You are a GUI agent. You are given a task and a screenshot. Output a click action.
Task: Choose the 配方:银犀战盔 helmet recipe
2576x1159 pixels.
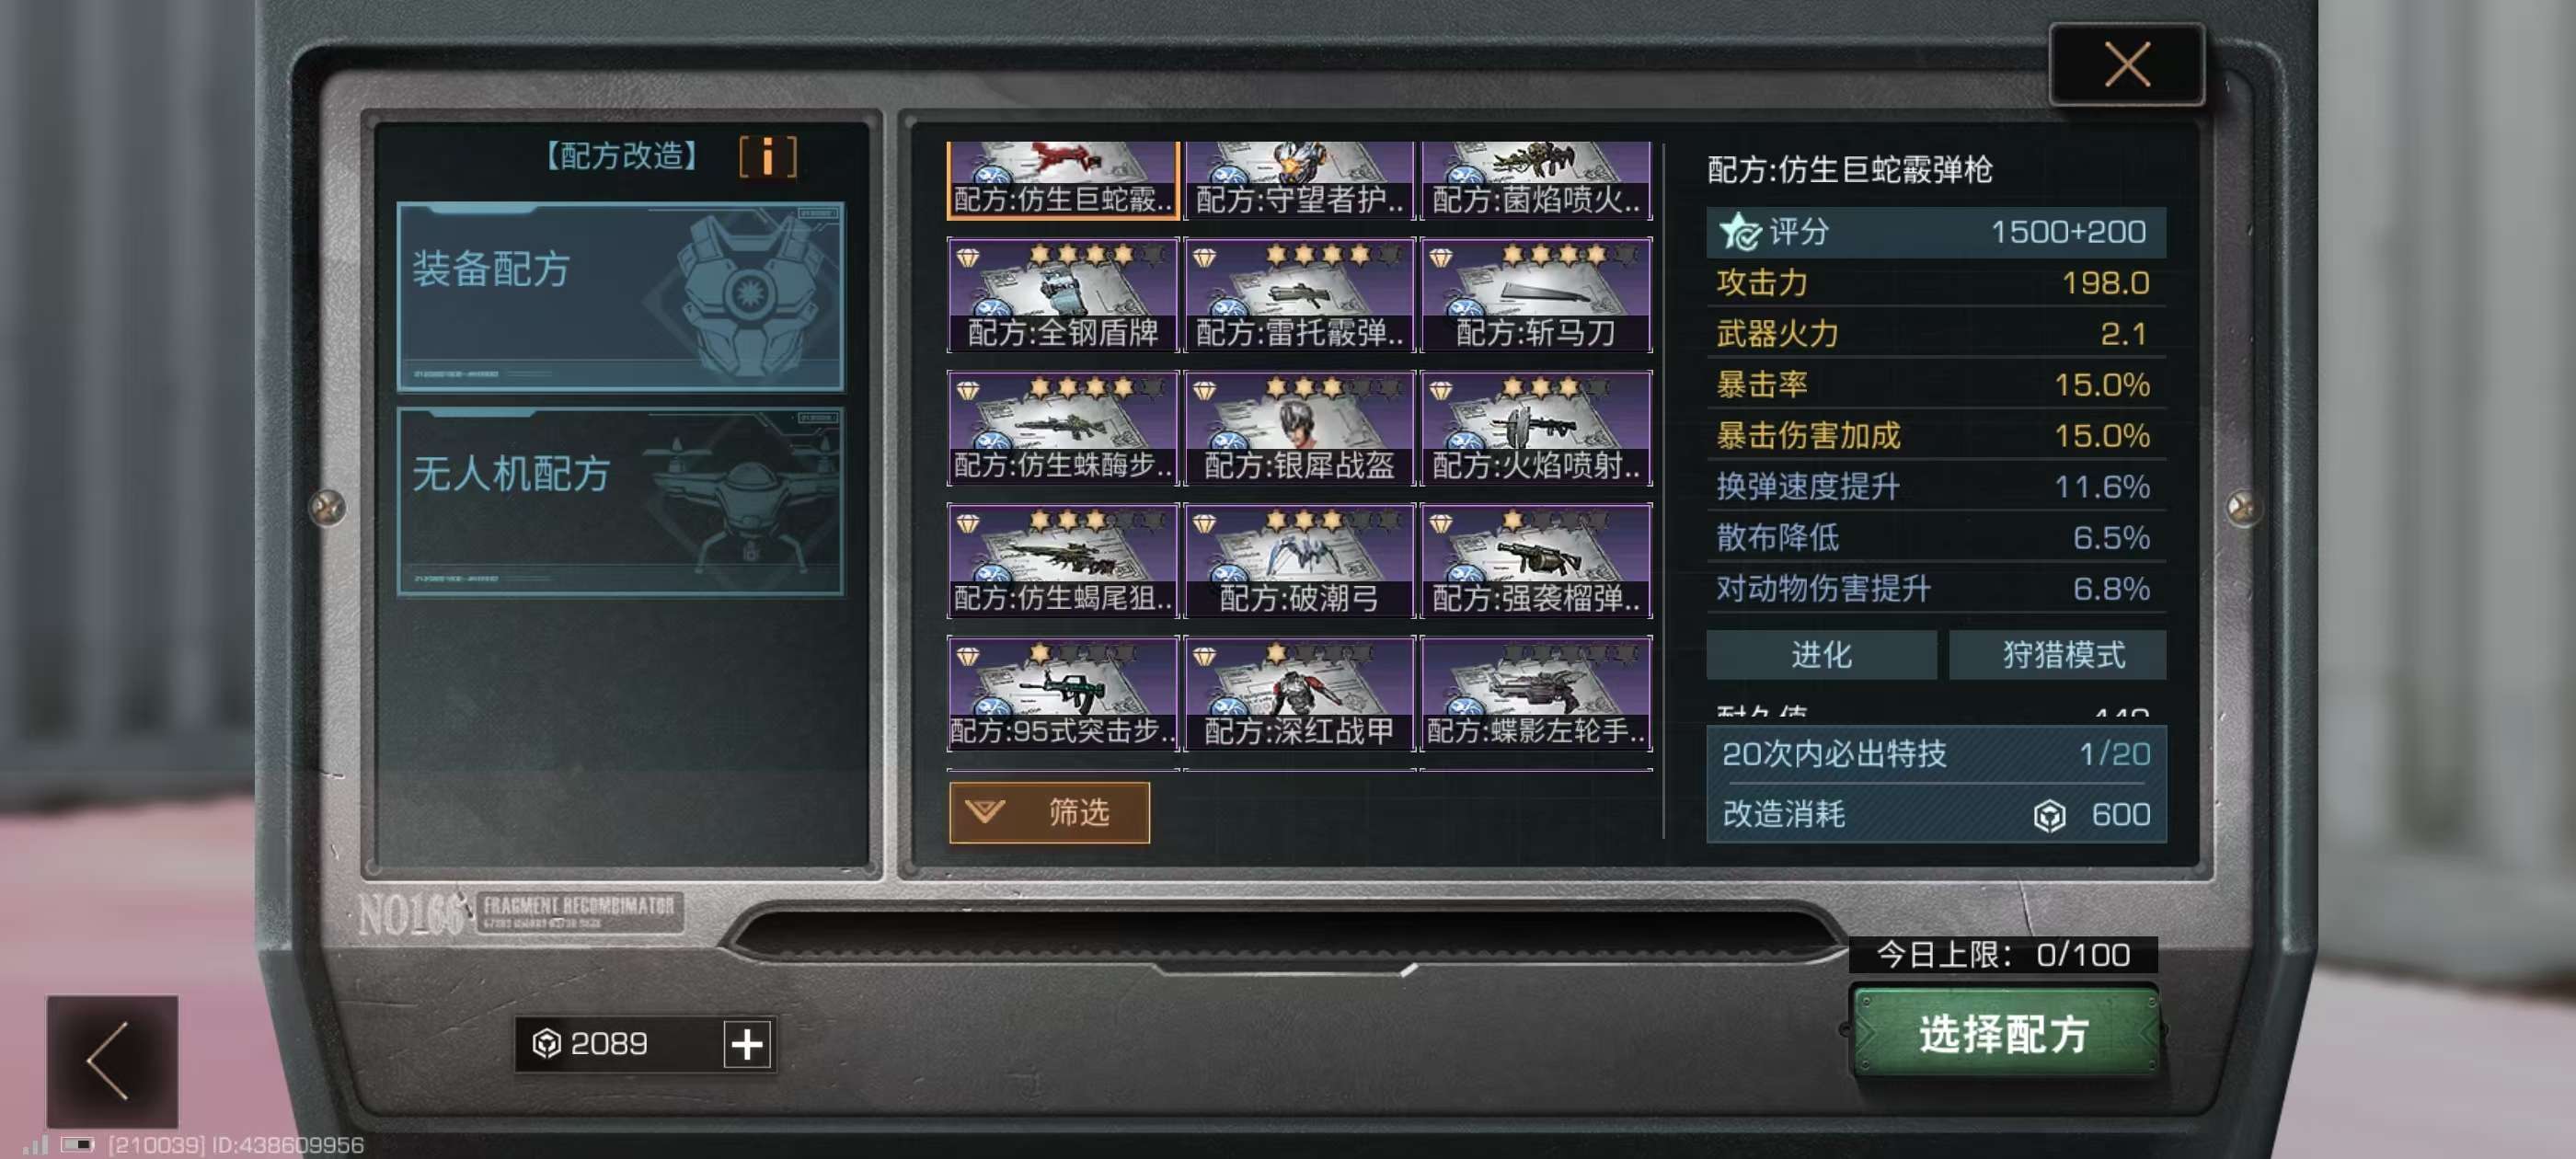(x=1299, y=428)
